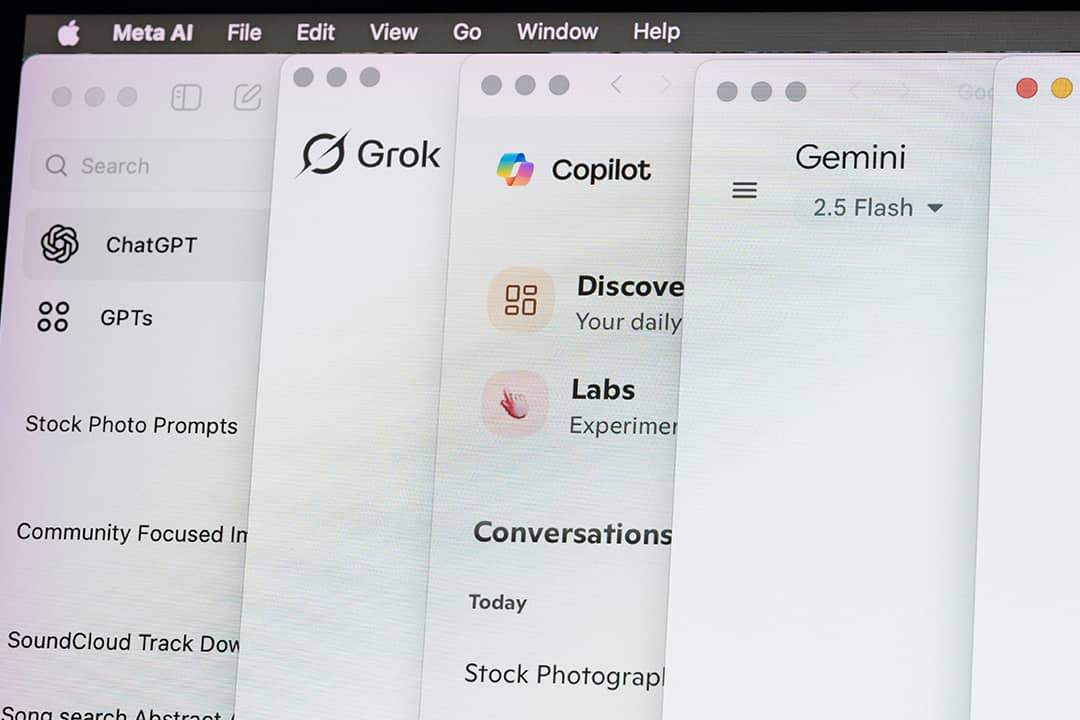1080x720 pixels.
Task: Click the Search field in ChatGPT sidebar
Action: click(x=152, y=165)
